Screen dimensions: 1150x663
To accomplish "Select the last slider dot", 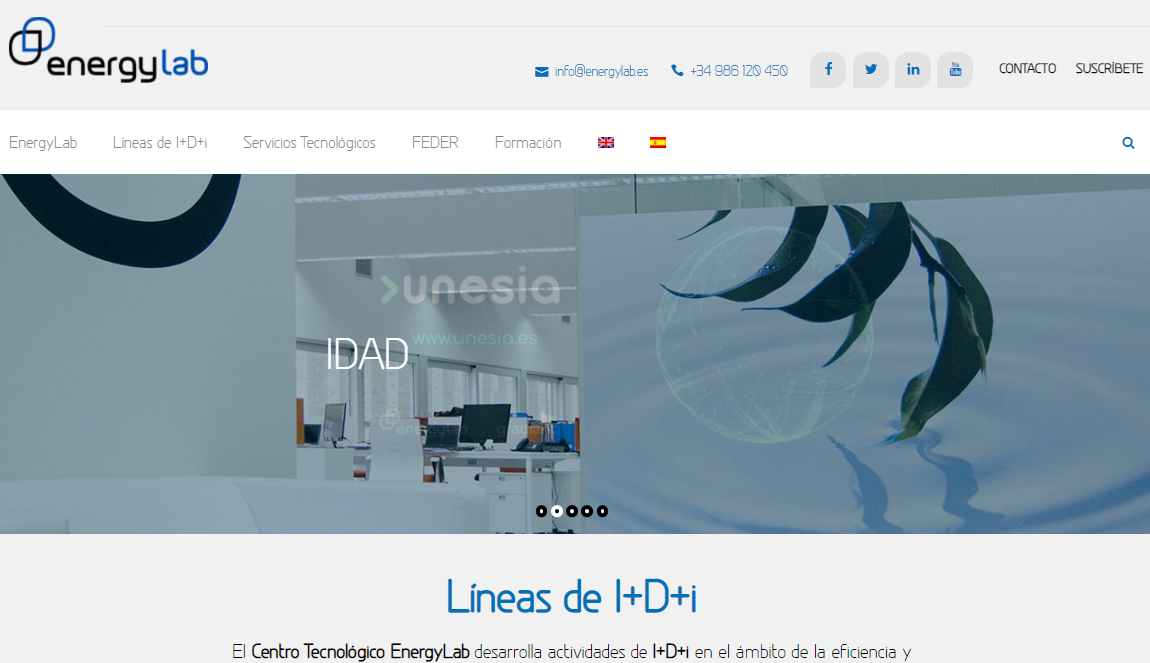I will [602, 511].
